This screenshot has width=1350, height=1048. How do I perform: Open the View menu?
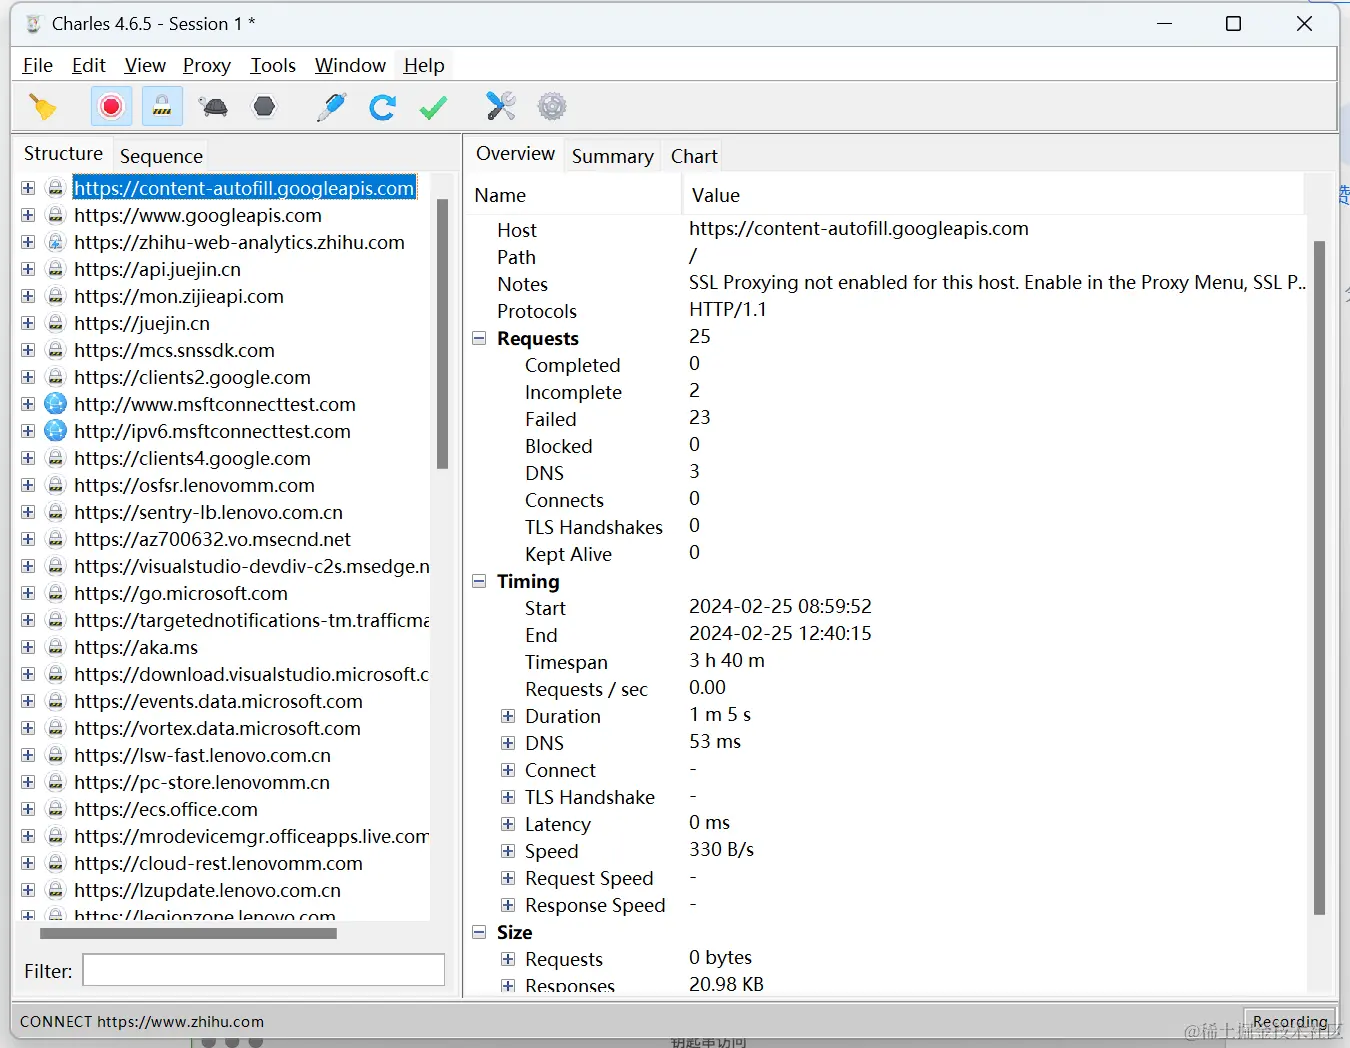pyautogui.click(x=145, y=65)
